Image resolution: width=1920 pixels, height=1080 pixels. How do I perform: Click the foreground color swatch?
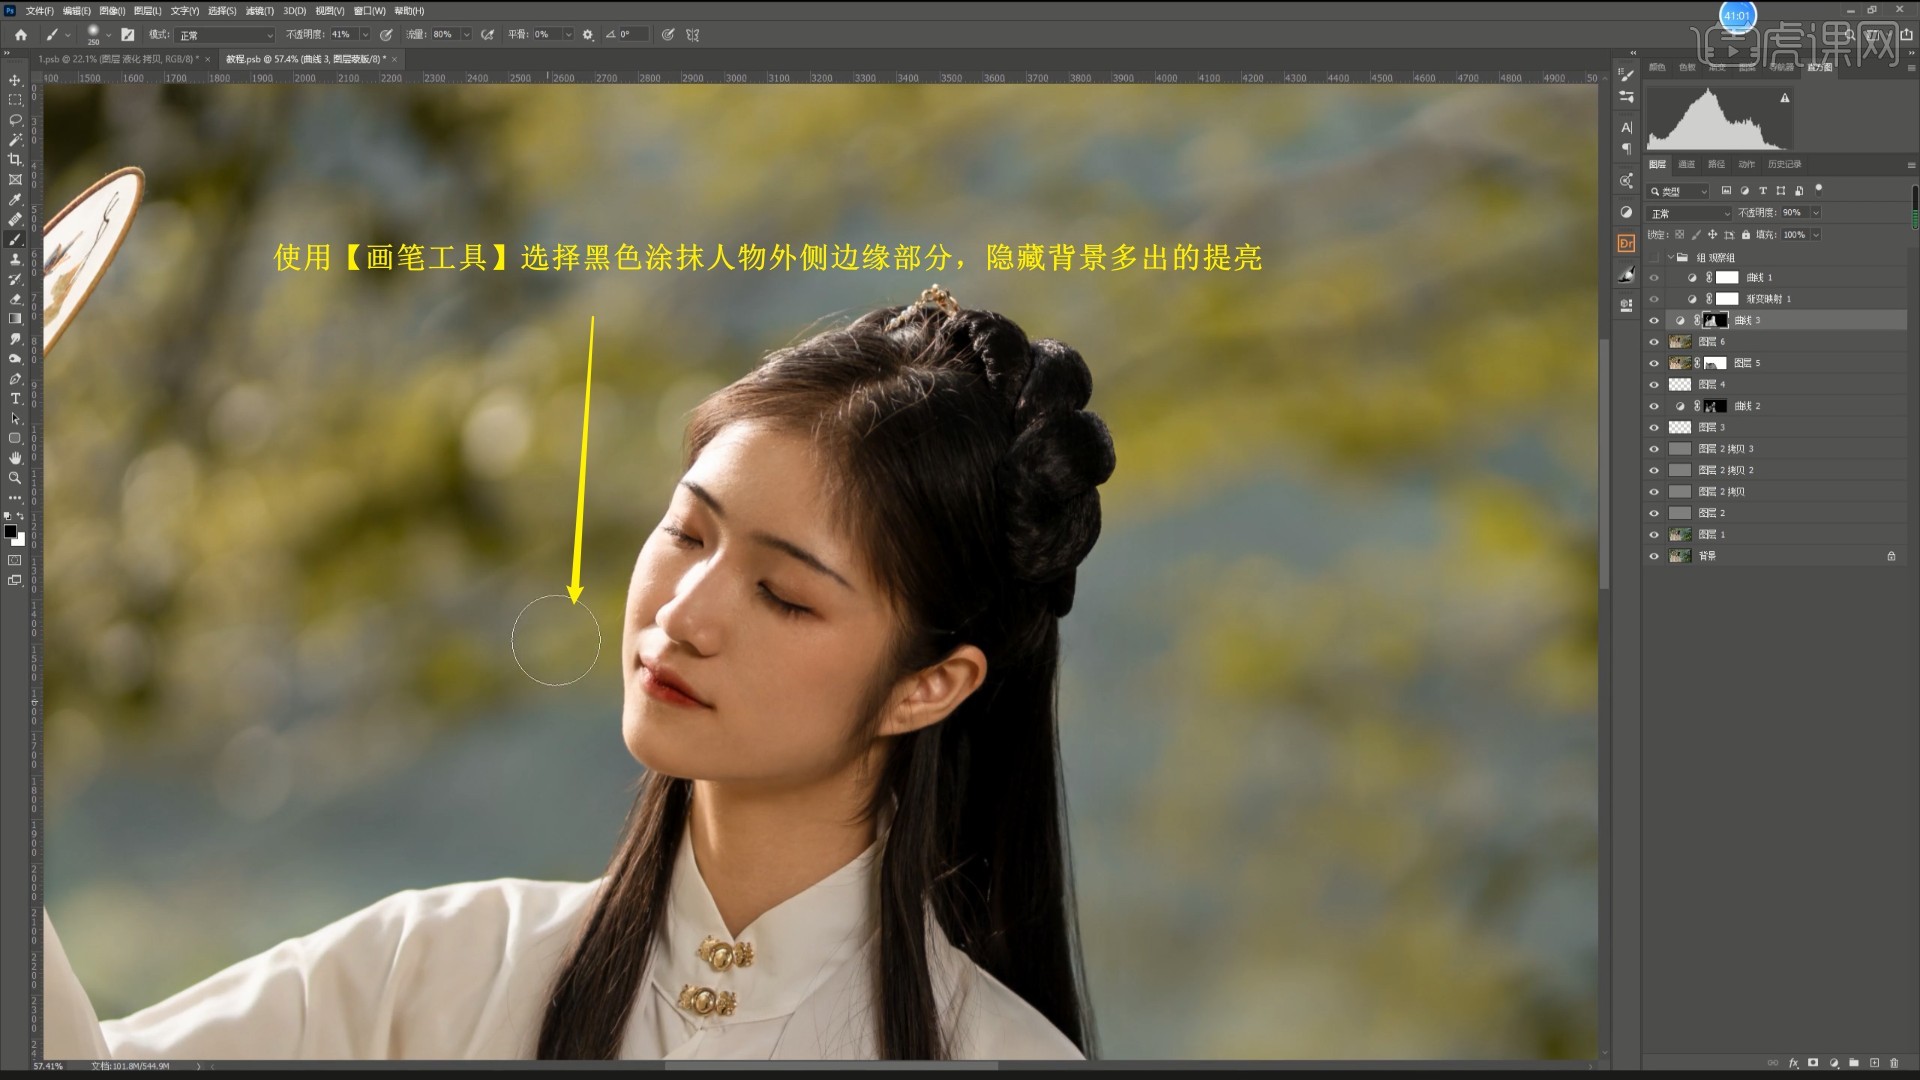[10, 531]
